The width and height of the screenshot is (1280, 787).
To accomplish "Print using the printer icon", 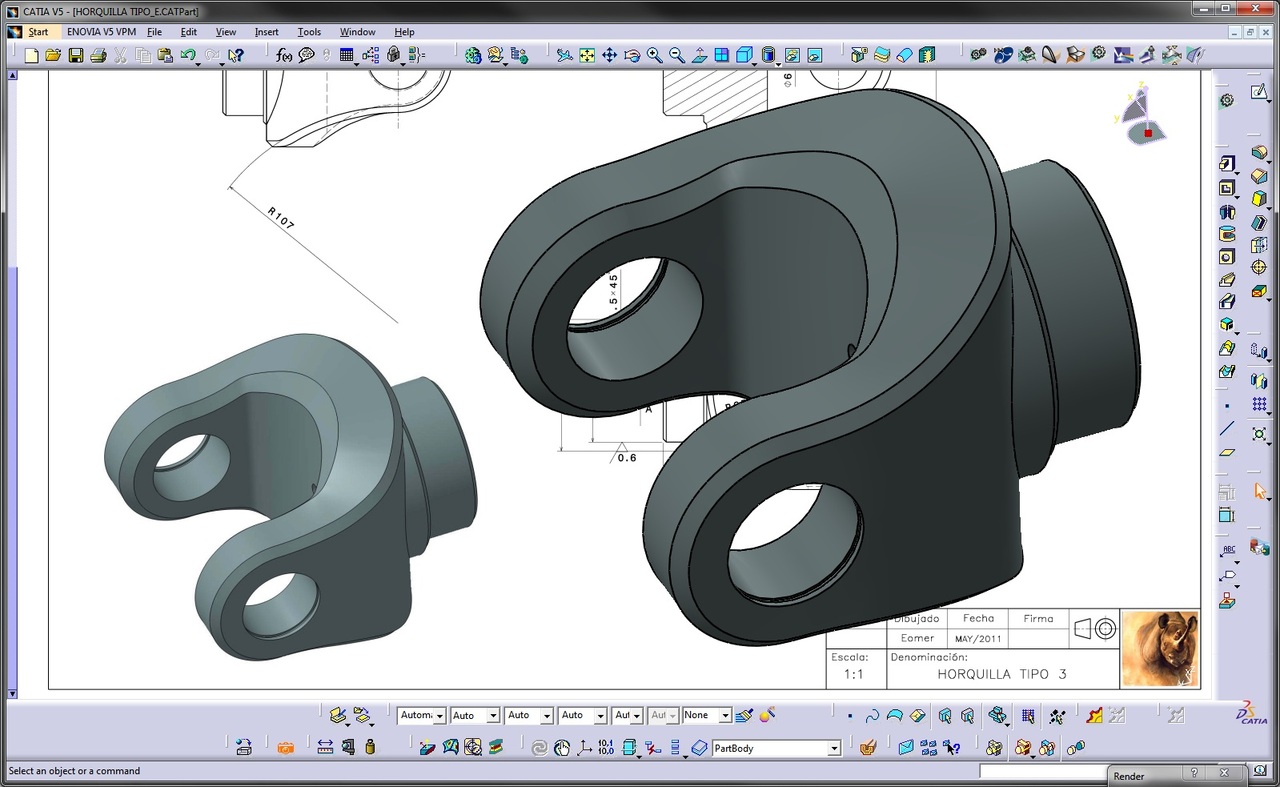I will click(98, 55).
